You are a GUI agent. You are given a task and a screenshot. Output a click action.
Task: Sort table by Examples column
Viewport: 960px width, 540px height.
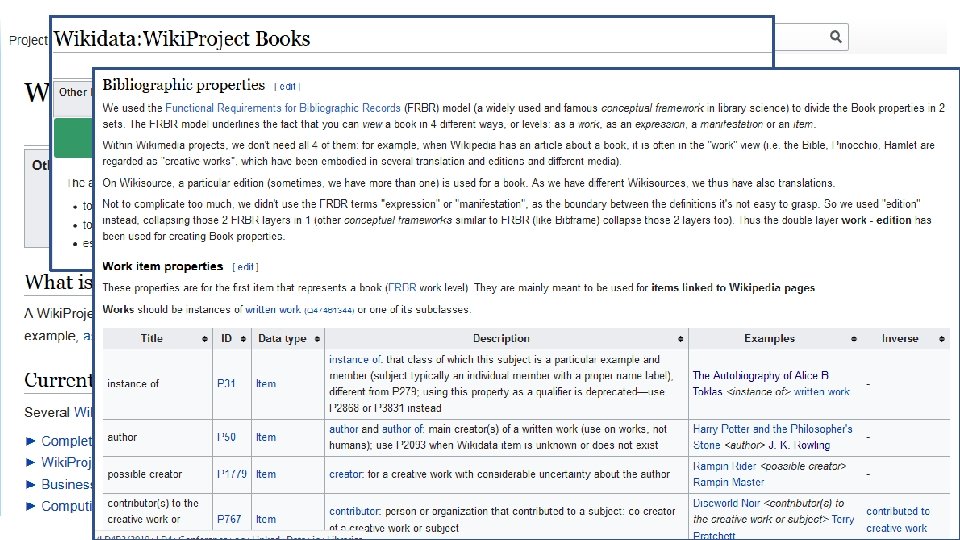pos(853,339)
